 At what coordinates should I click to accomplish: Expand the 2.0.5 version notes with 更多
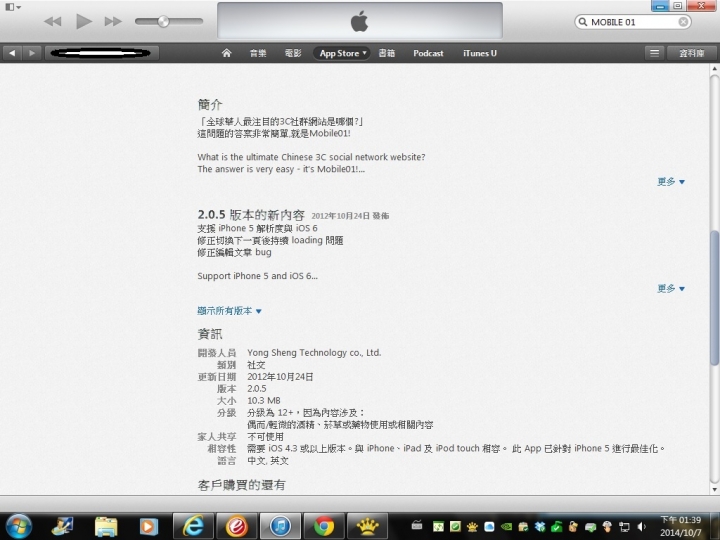[671, 289]
